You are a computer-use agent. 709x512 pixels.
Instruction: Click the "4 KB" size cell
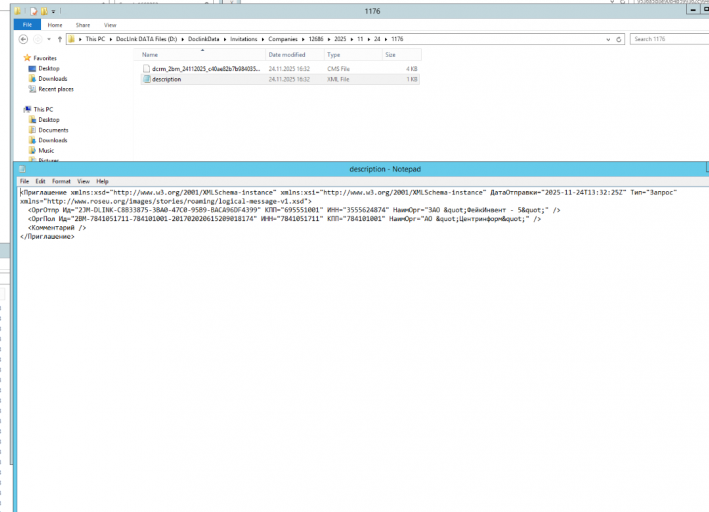(411, 69)
